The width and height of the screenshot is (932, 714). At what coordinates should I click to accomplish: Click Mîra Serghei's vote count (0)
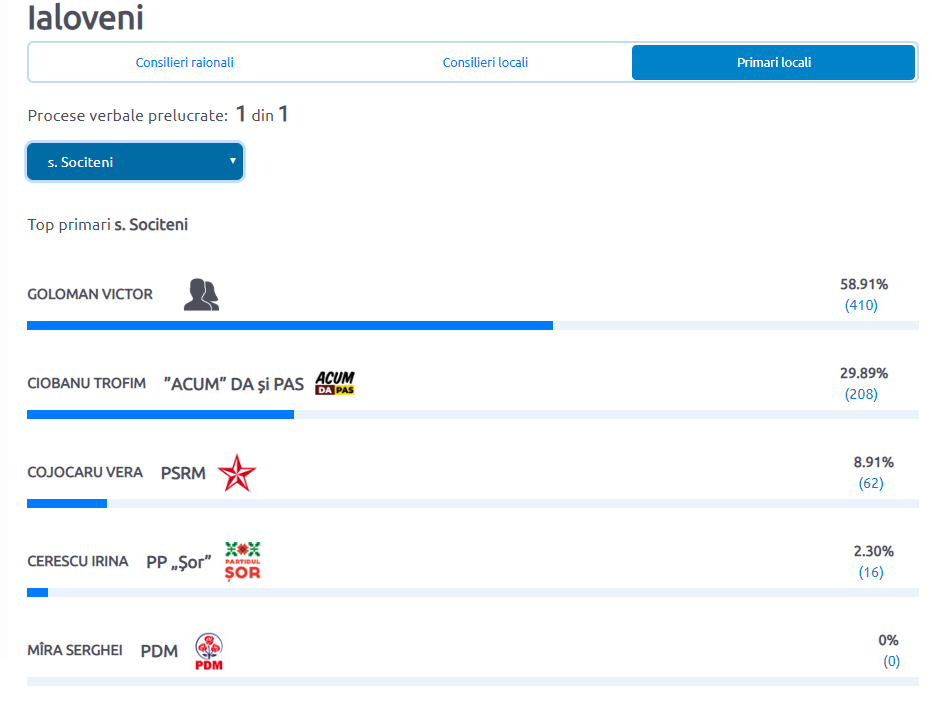(892, 662)
